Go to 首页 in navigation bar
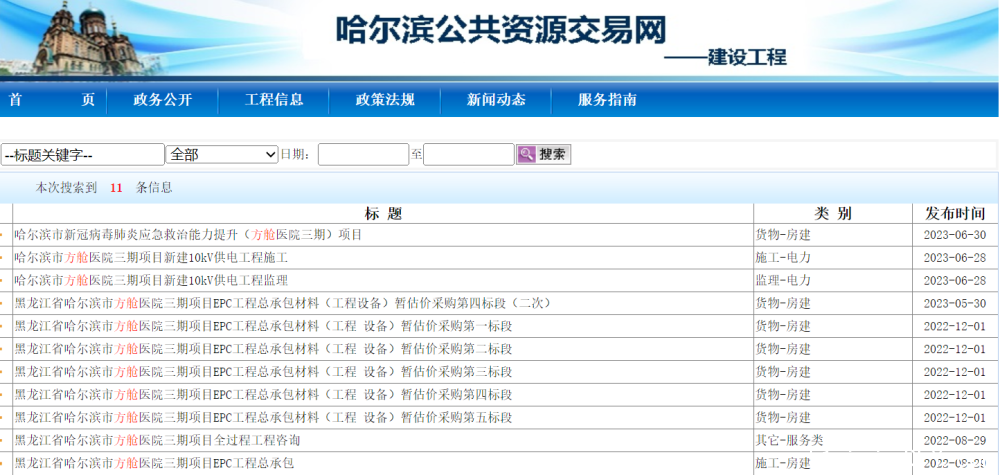Image resolution: width=1000 pixels, height=475 pixels. [52, 100]
